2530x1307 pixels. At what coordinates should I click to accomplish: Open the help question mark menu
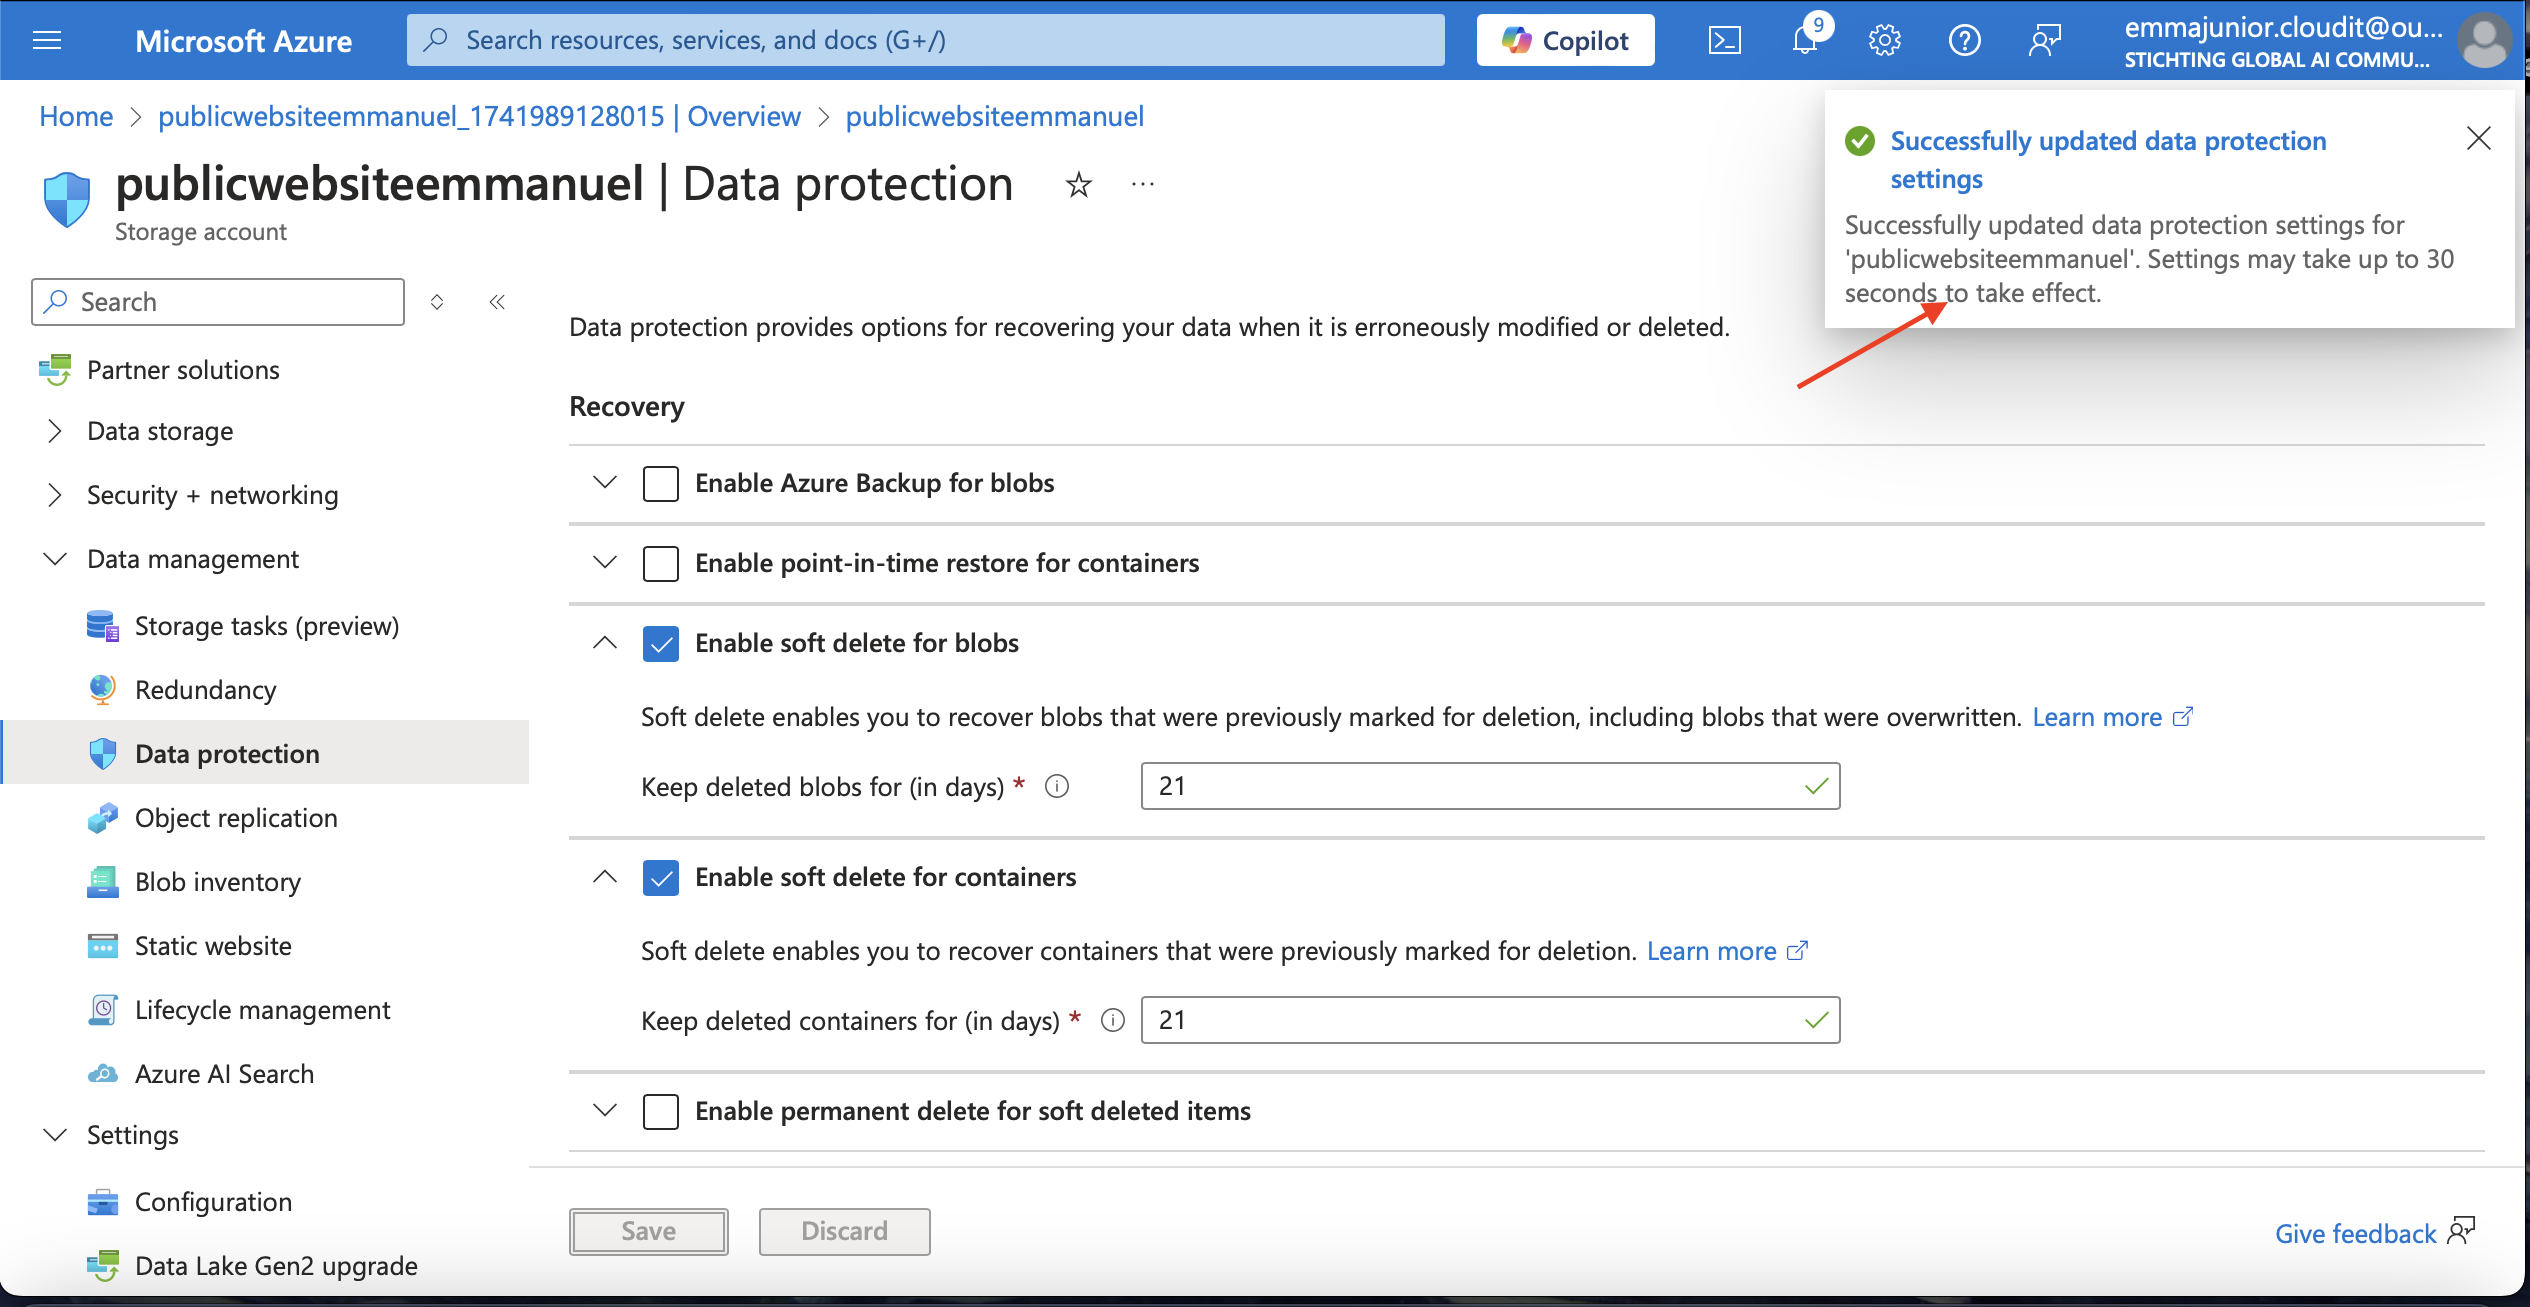pos(1965,40)
